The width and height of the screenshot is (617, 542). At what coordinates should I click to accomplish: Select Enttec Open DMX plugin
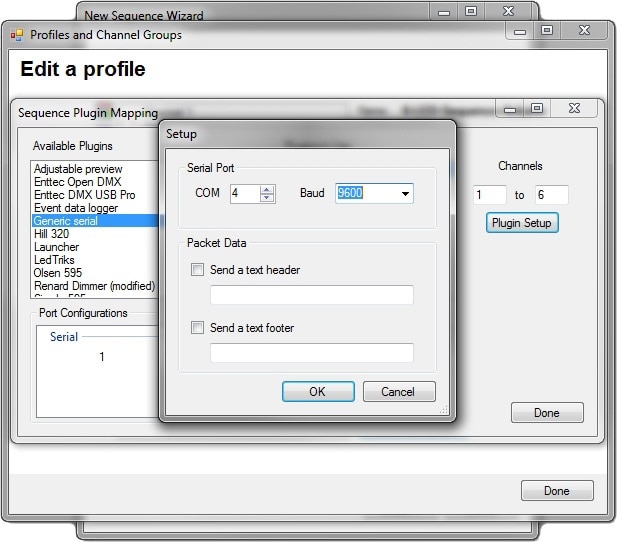click(94, 182)
